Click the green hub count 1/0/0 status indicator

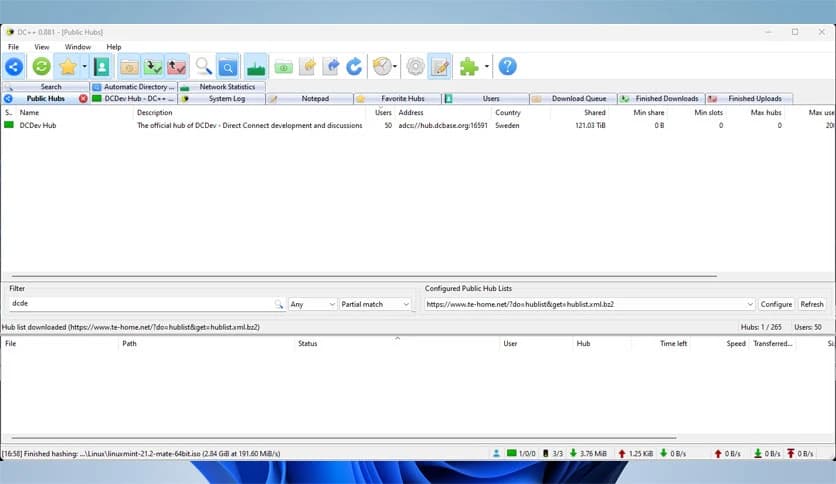pyautogui.click(x=521, y=454)
